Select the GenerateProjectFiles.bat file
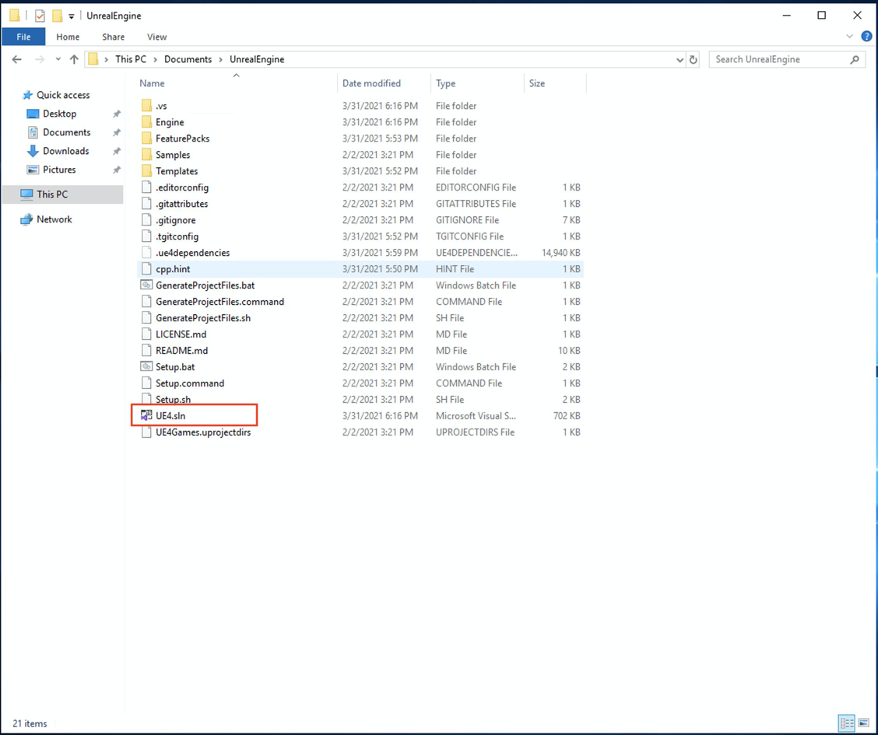This screenshot has width=879, height=735. point(204,285)
